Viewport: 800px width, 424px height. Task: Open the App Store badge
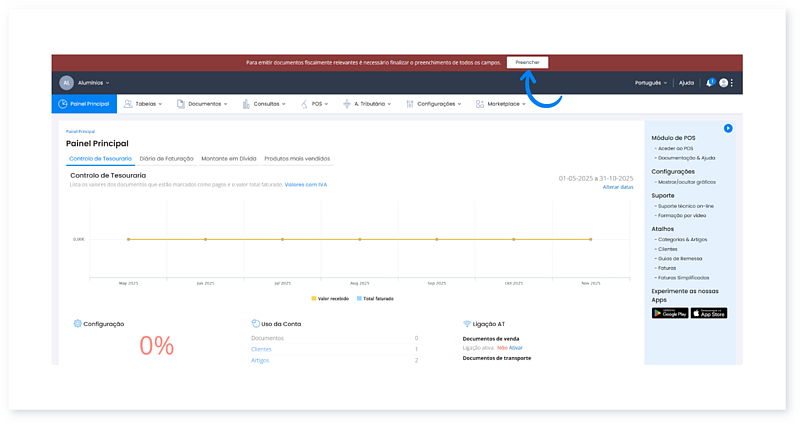709,313
